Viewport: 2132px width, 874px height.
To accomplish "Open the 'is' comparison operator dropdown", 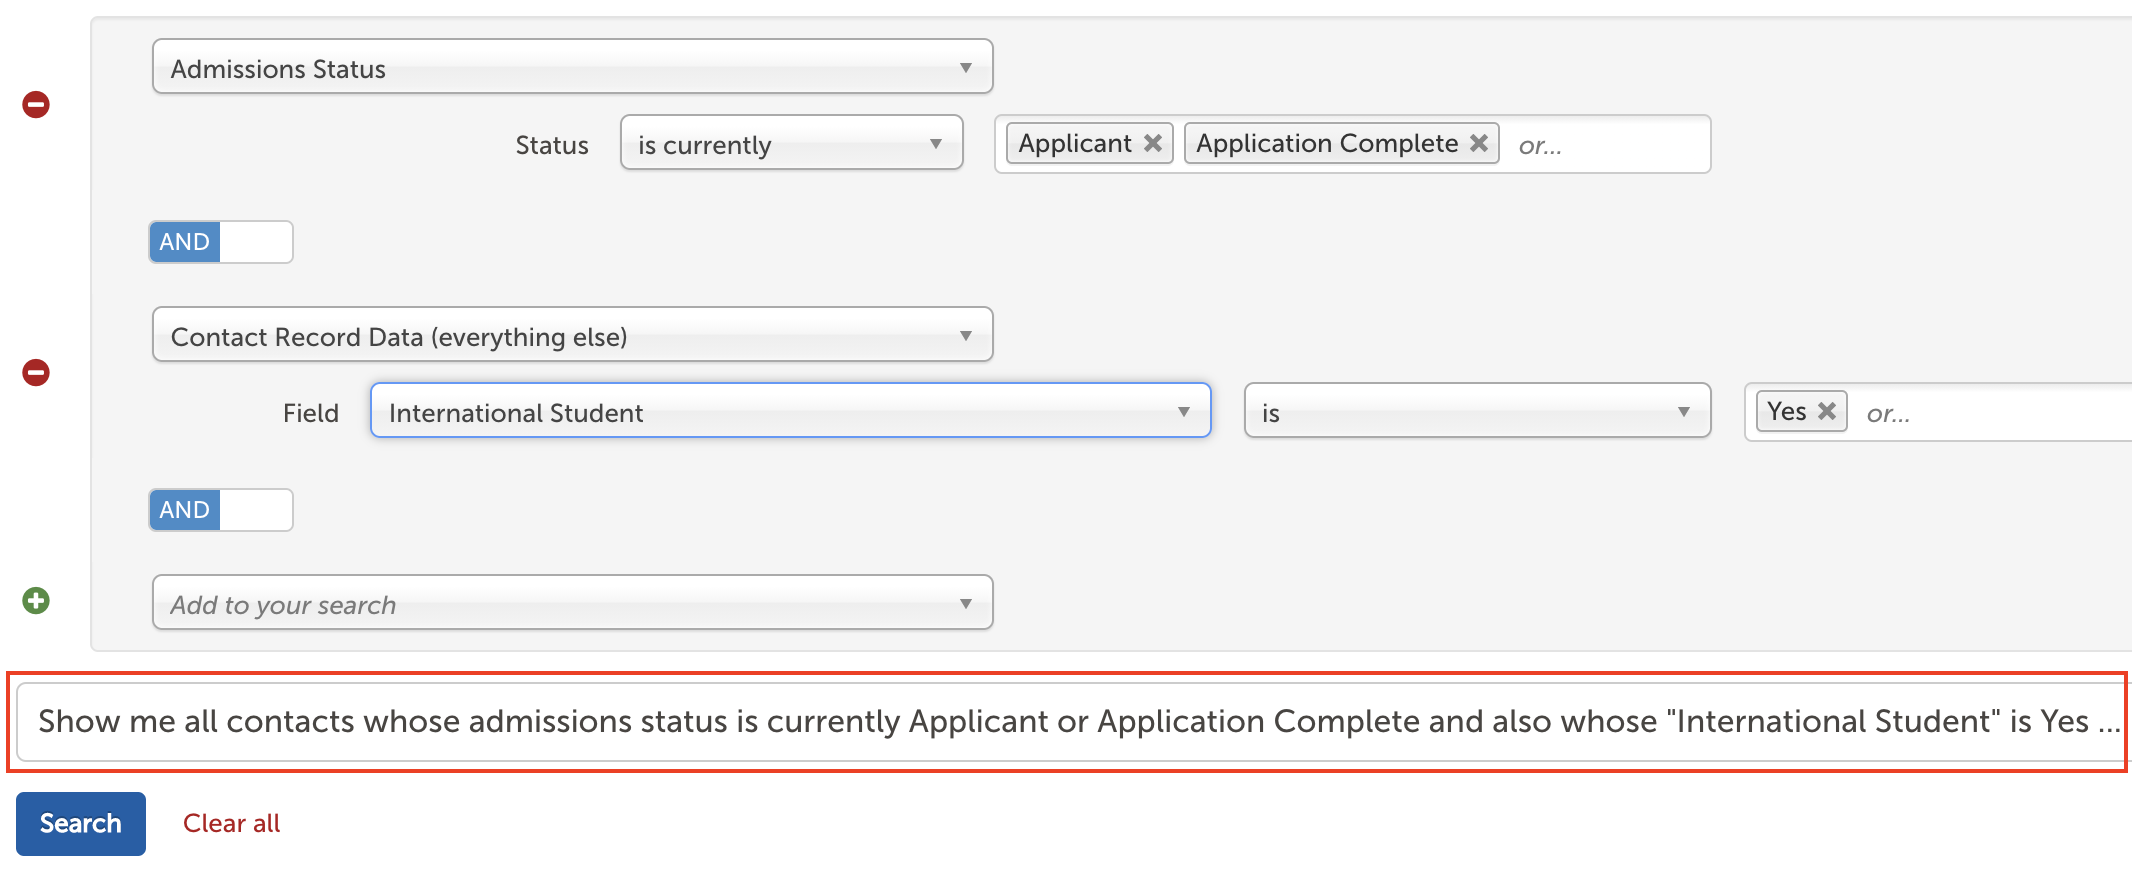I will 1477,411.
